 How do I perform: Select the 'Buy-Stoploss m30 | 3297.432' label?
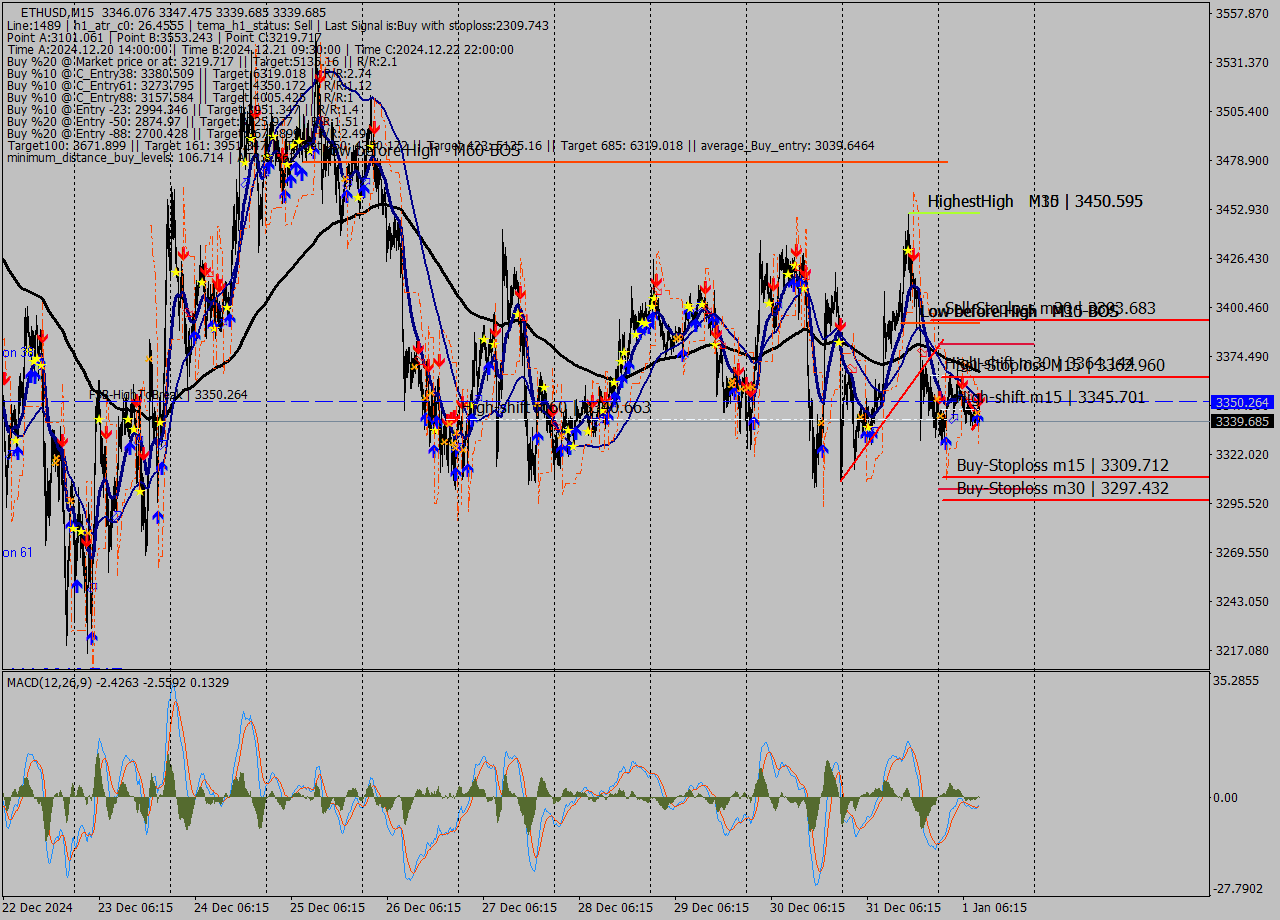tap(1062, 489)
